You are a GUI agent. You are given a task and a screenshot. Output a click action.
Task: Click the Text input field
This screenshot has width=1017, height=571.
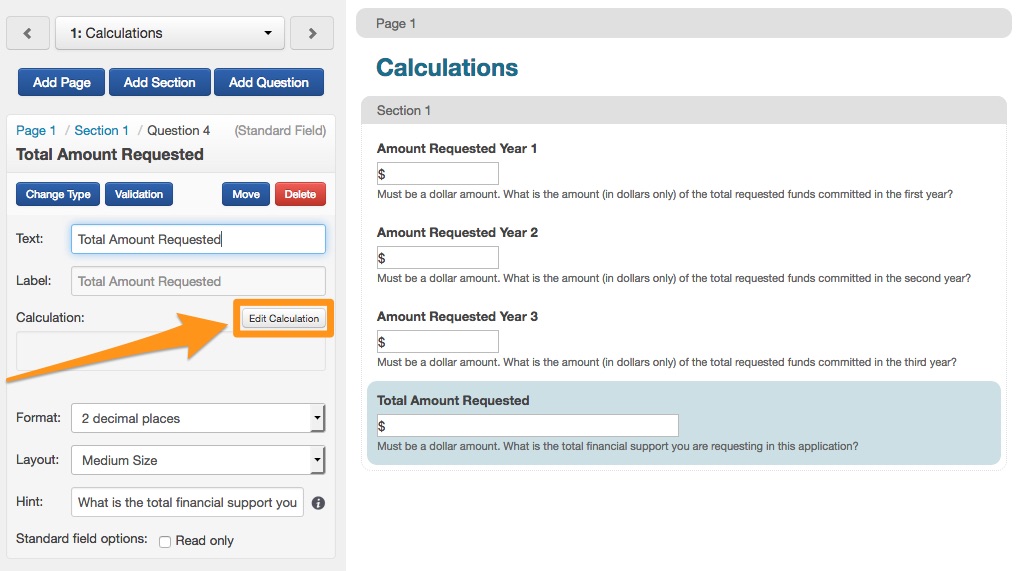(198, 239)
